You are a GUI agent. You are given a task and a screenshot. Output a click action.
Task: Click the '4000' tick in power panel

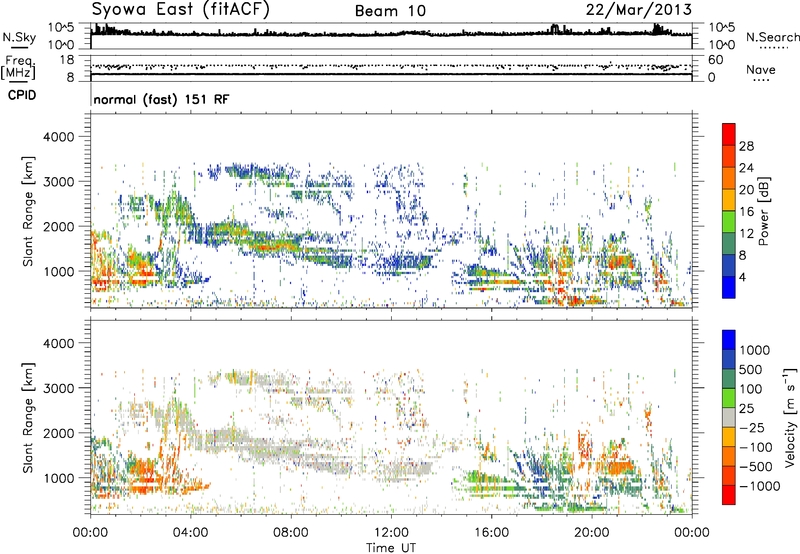click(x=58, y=137)
